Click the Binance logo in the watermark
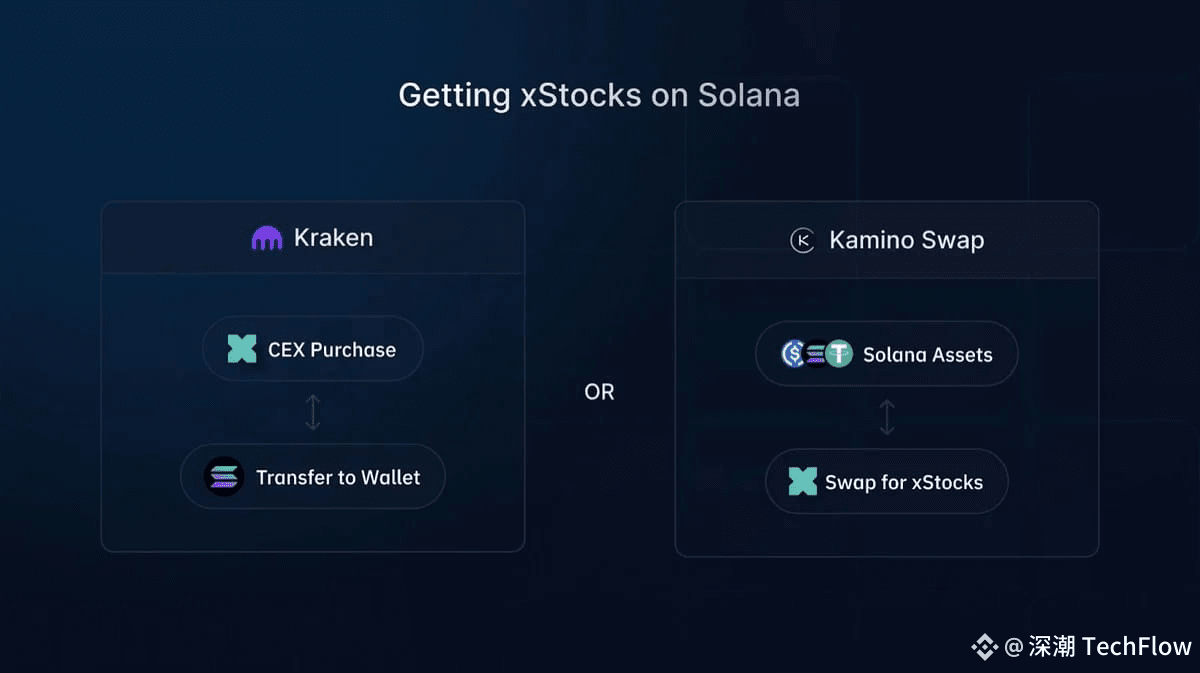The image size is (1200, 673). (985, 647)
